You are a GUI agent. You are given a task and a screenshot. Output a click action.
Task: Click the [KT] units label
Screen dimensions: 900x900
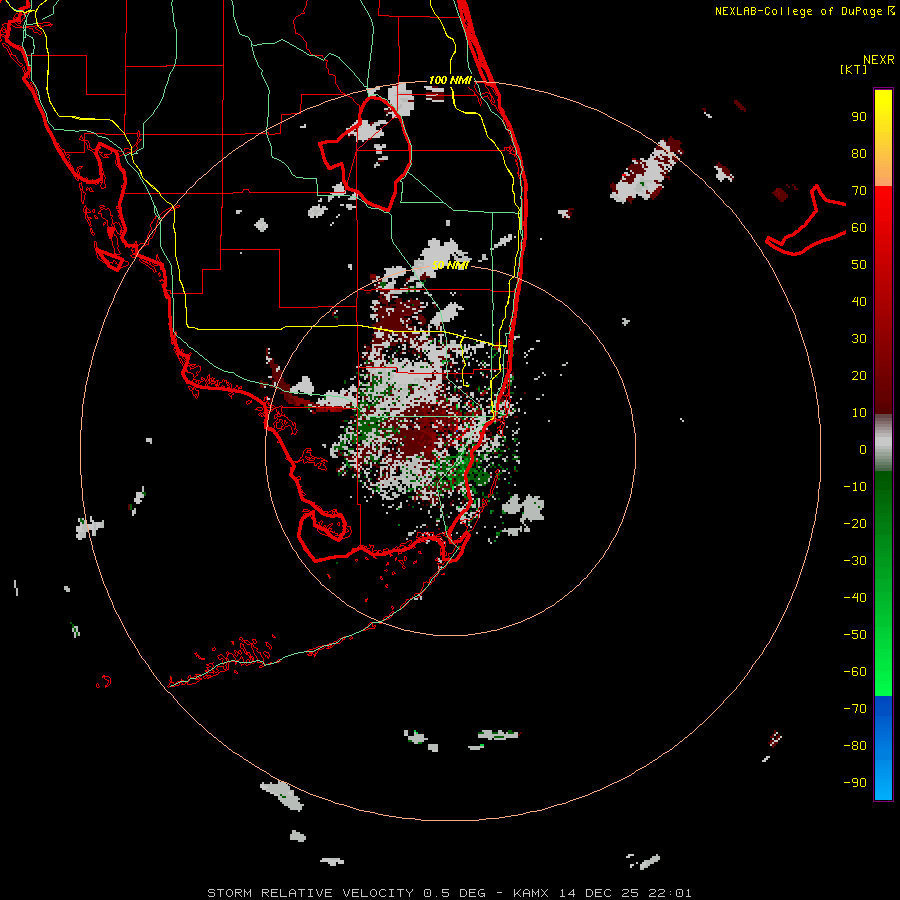coord(853,69)
